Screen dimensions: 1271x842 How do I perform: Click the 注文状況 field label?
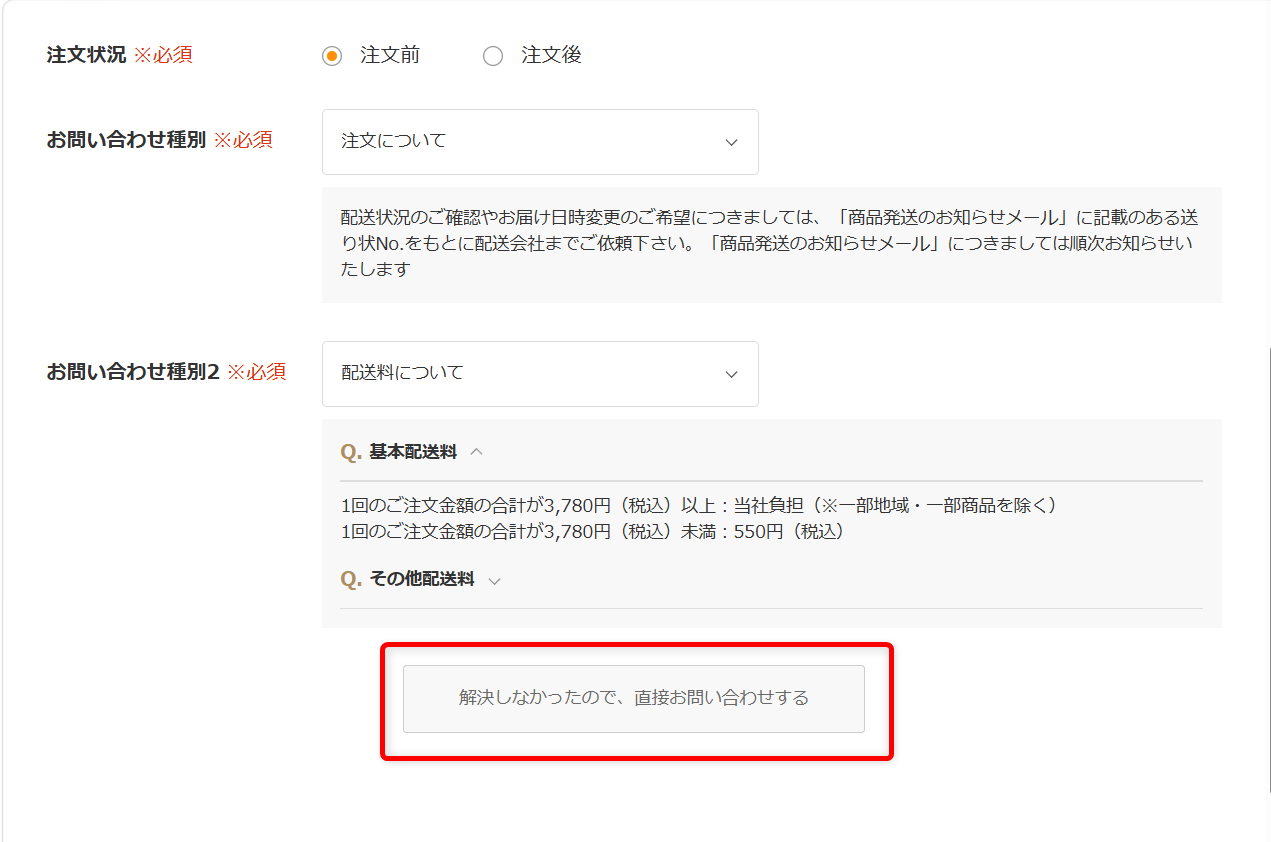[x=86, y=55]
